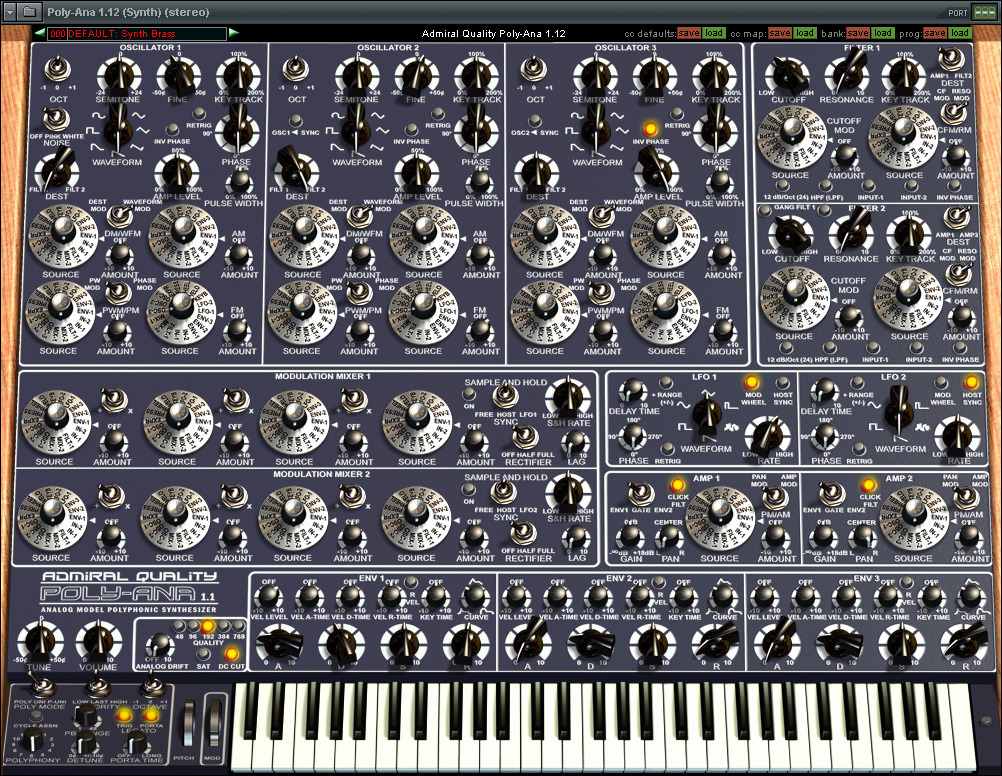Image resolution: width=1002 pixels, height=776 pixels.
Task: Click the MOD wheel
Action: [x=215, y=721]
